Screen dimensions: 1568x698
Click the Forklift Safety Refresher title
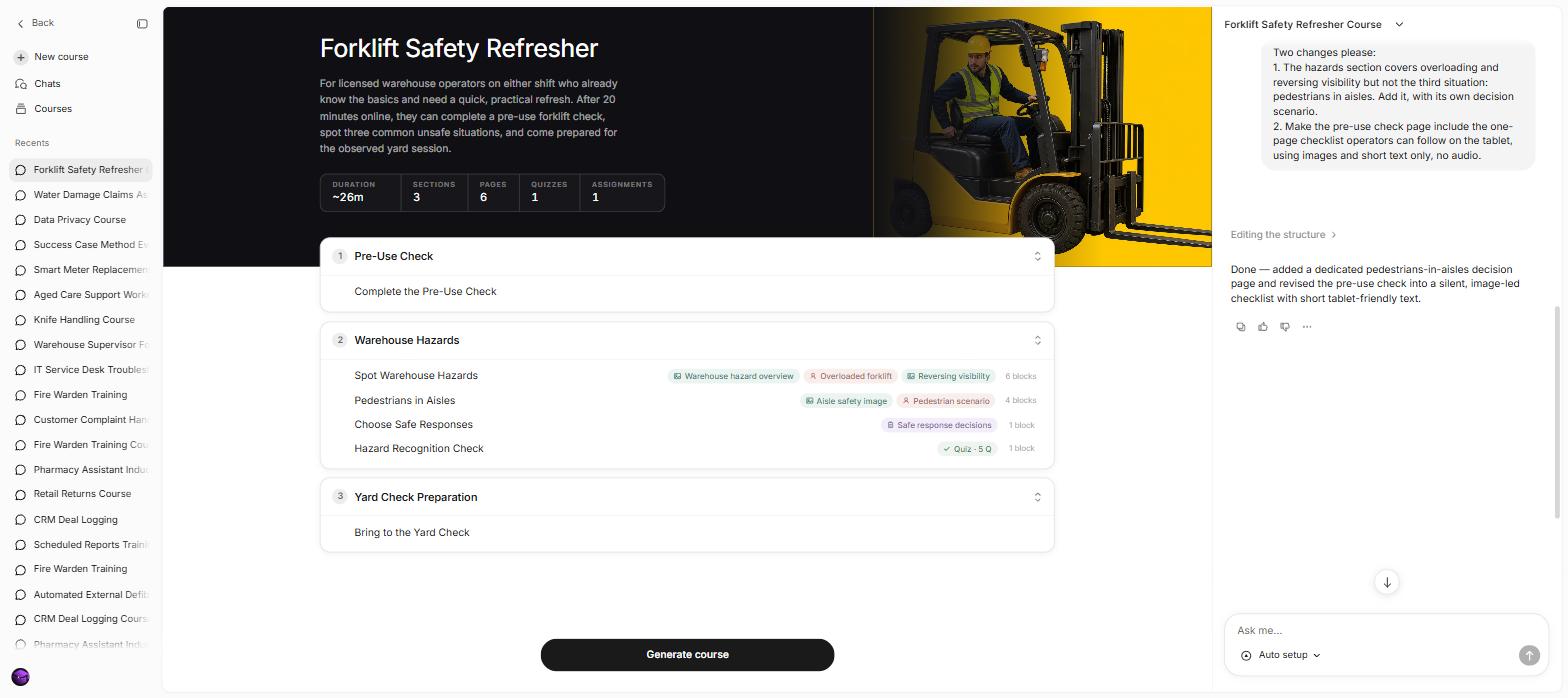459,49
